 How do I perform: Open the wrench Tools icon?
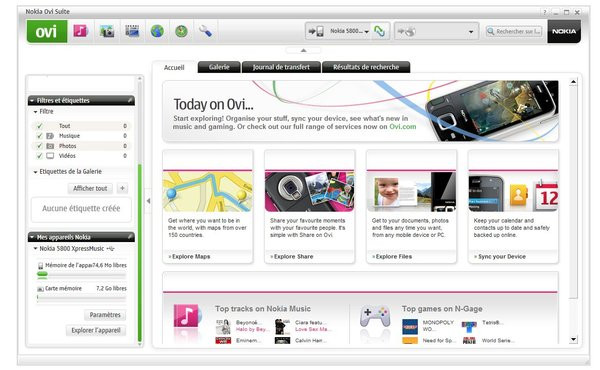(205, 31)
